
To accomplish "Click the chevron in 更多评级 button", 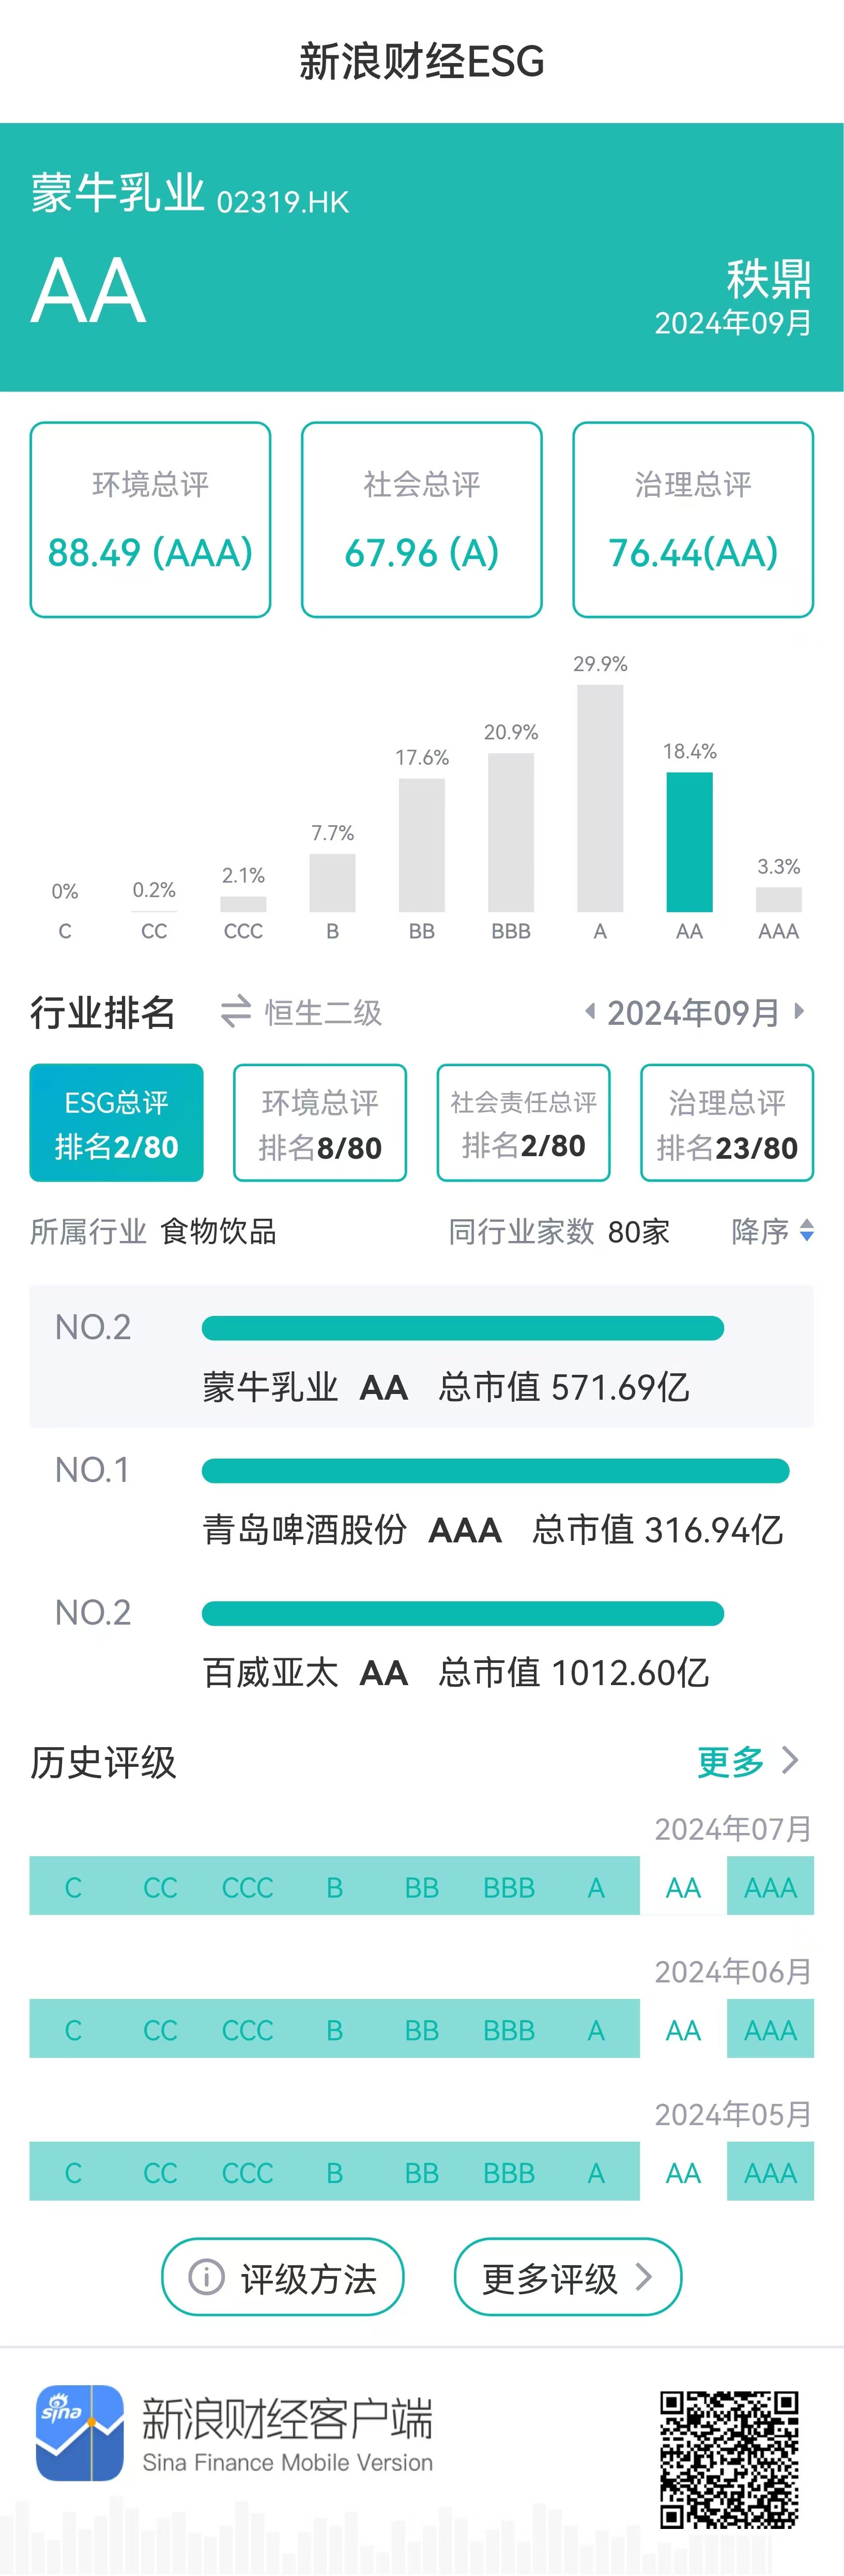I will click(644, 2277).
